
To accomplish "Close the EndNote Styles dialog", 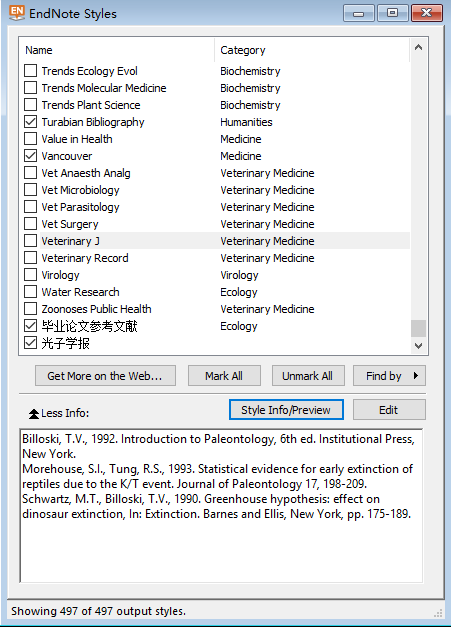I will coord(427,13).
